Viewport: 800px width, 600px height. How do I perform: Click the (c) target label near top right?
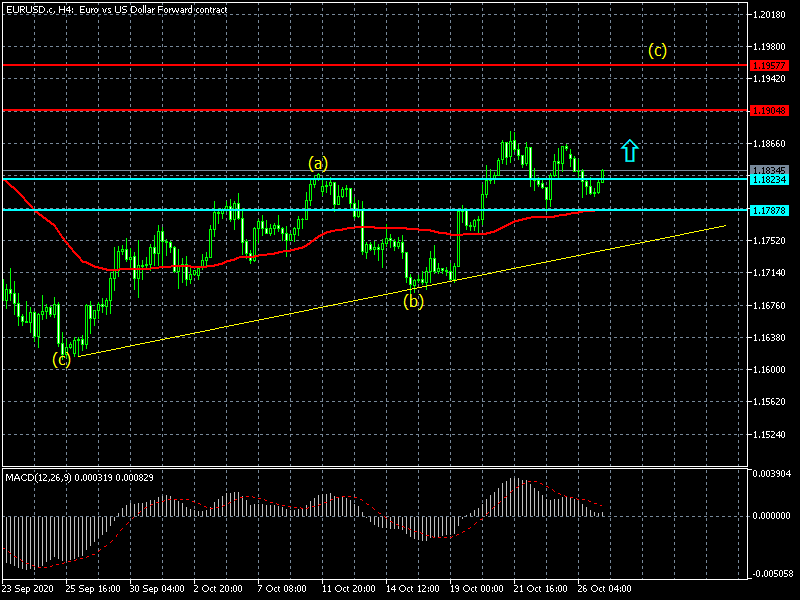coord(657,50)
